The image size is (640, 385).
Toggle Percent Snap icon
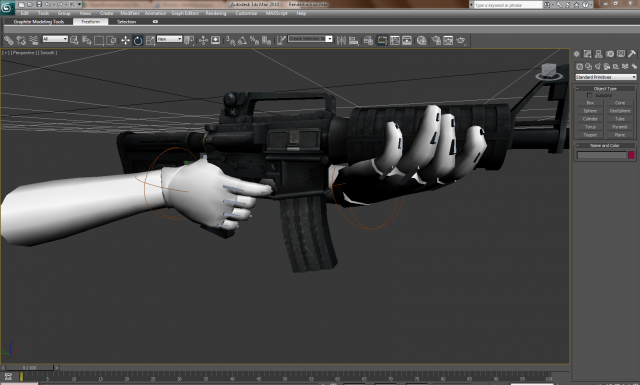[x=255, y=40]
